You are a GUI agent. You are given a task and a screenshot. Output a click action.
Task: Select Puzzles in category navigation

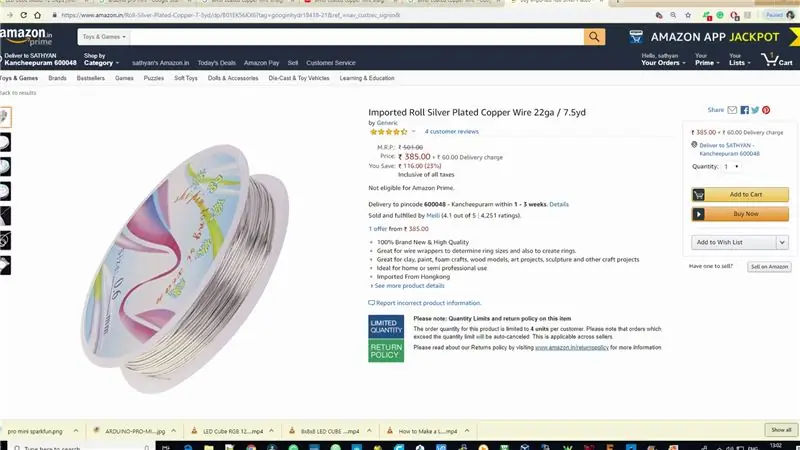154,78
